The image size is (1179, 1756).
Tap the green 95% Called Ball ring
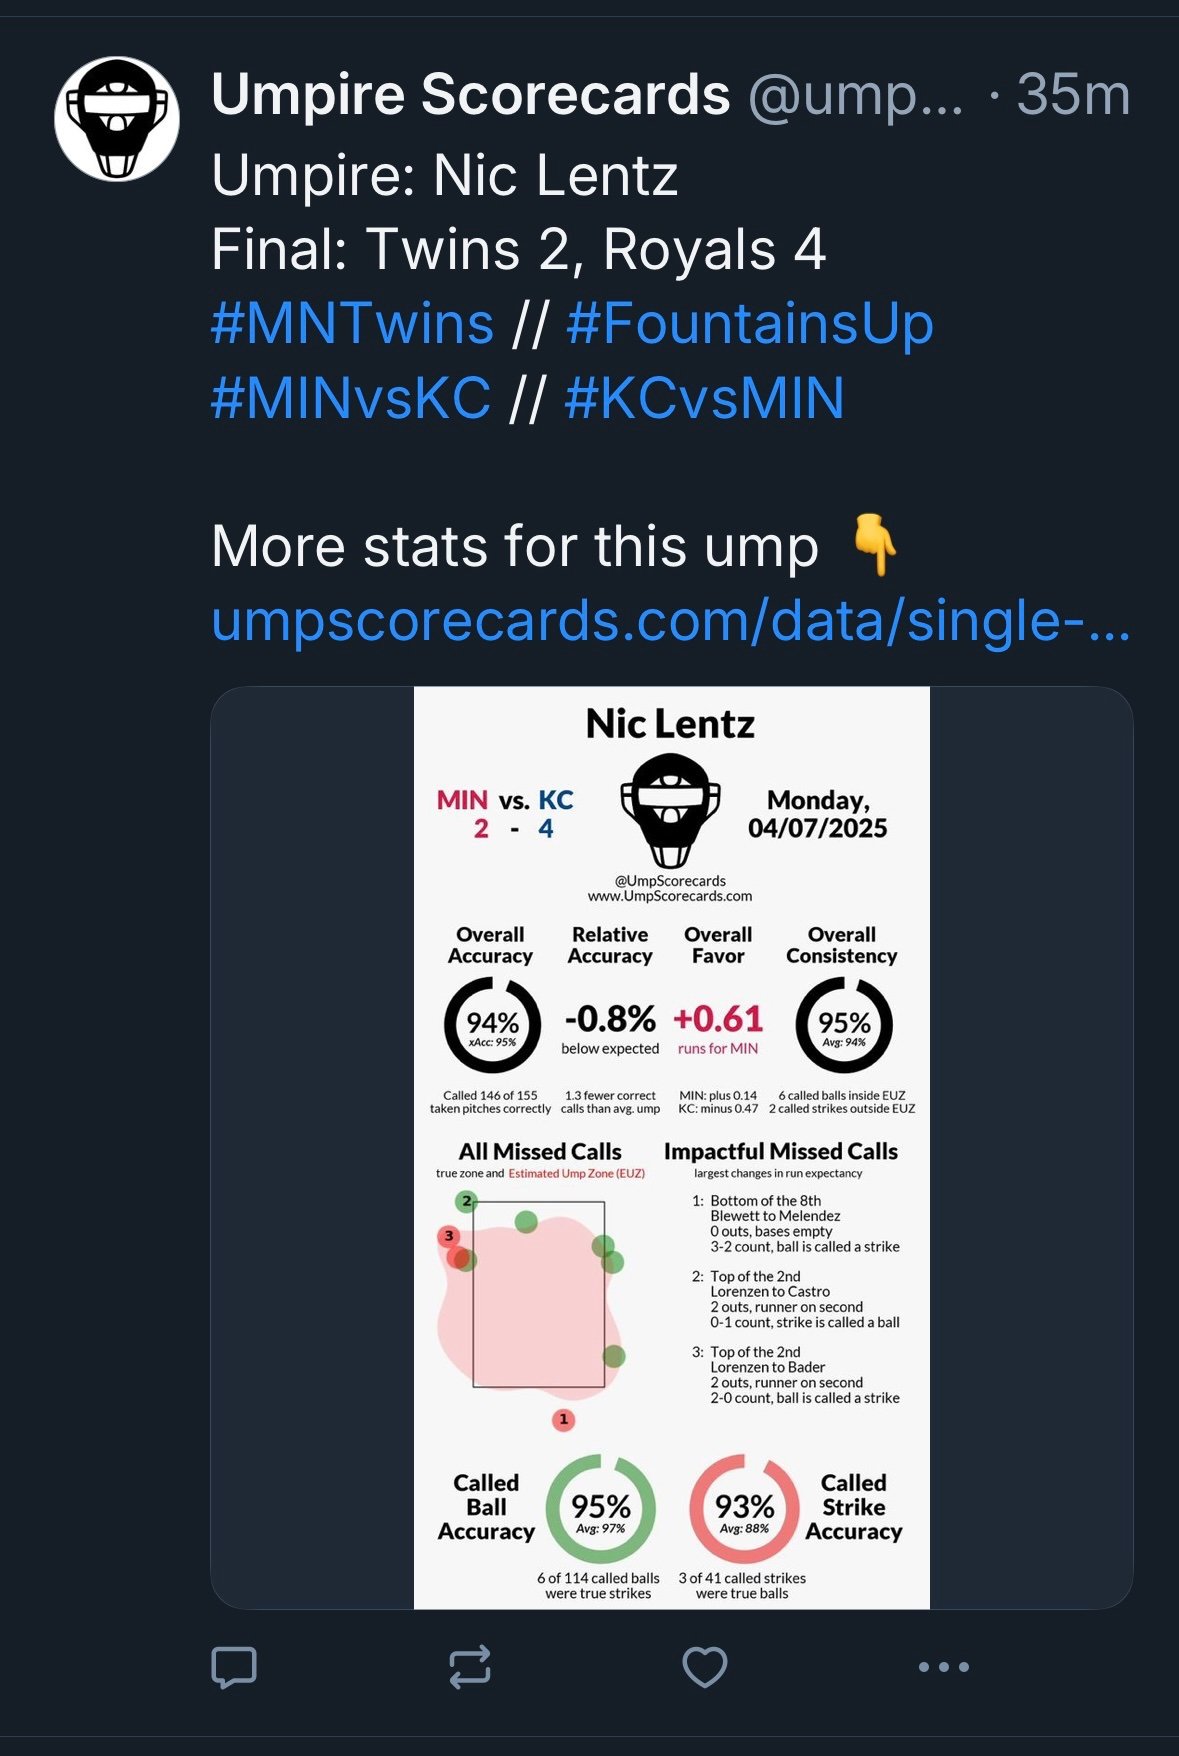600,1509
